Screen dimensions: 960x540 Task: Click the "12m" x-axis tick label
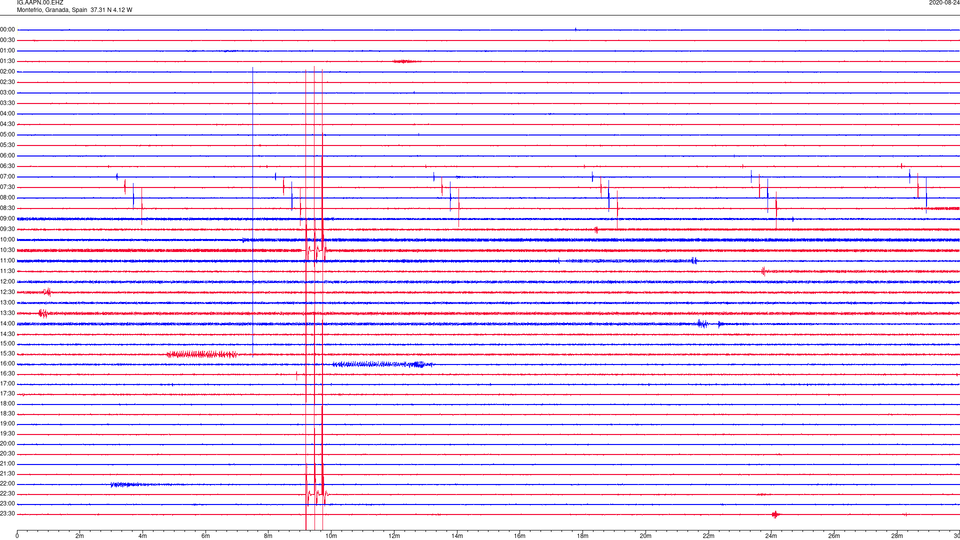394,536
